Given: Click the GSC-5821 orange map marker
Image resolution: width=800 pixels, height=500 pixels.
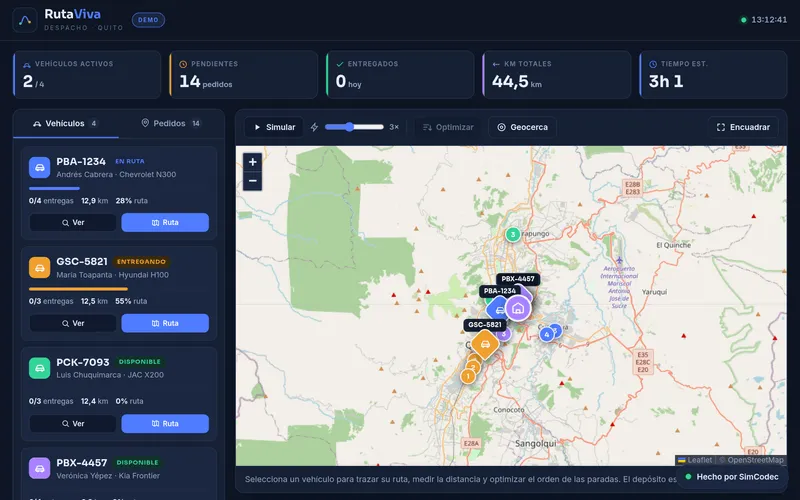Looking at the screenshot, I should pyautogui.click(x=485, y=344).
